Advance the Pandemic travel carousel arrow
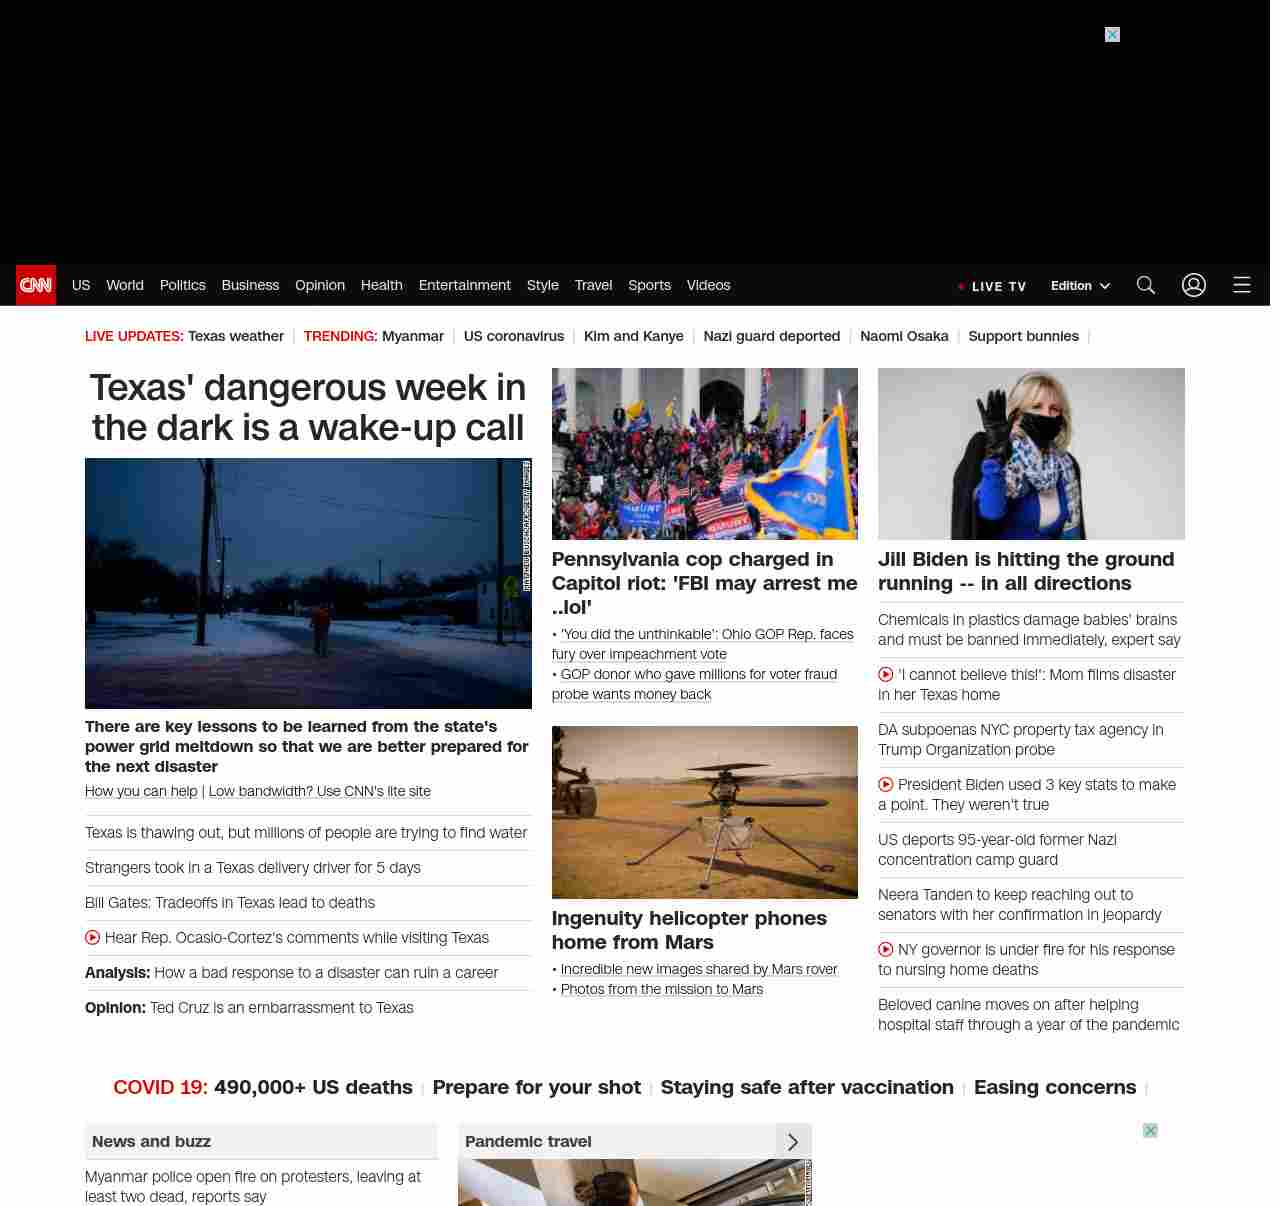 793,1142
